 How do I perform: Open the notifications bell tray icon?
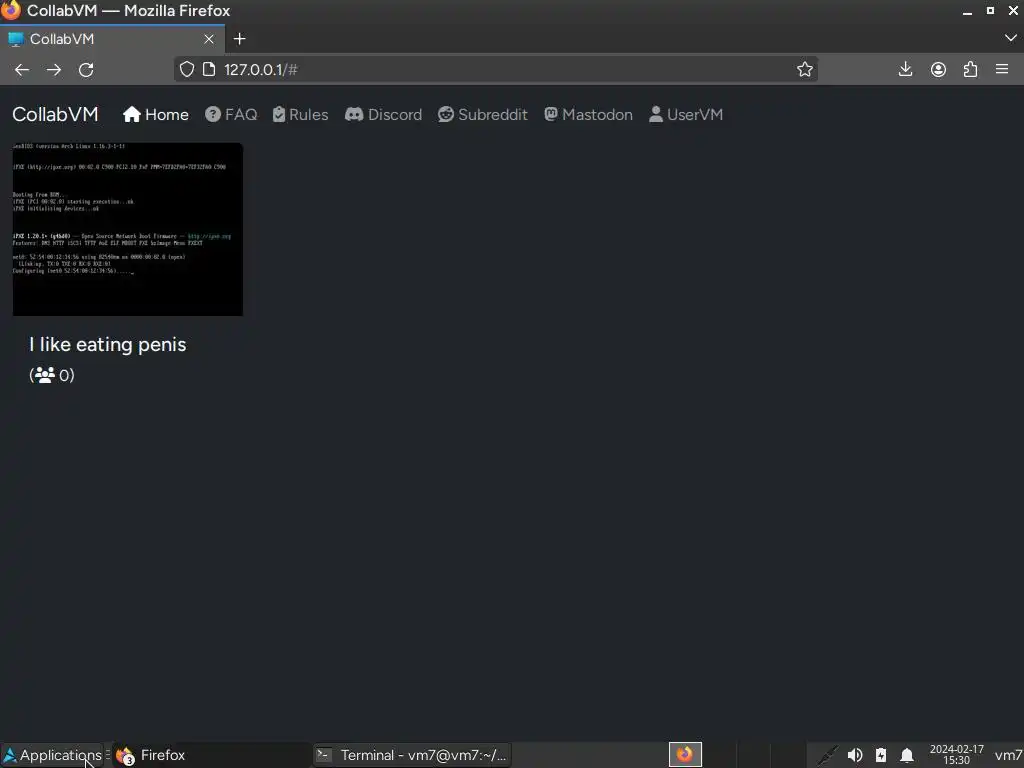(906, 755)
